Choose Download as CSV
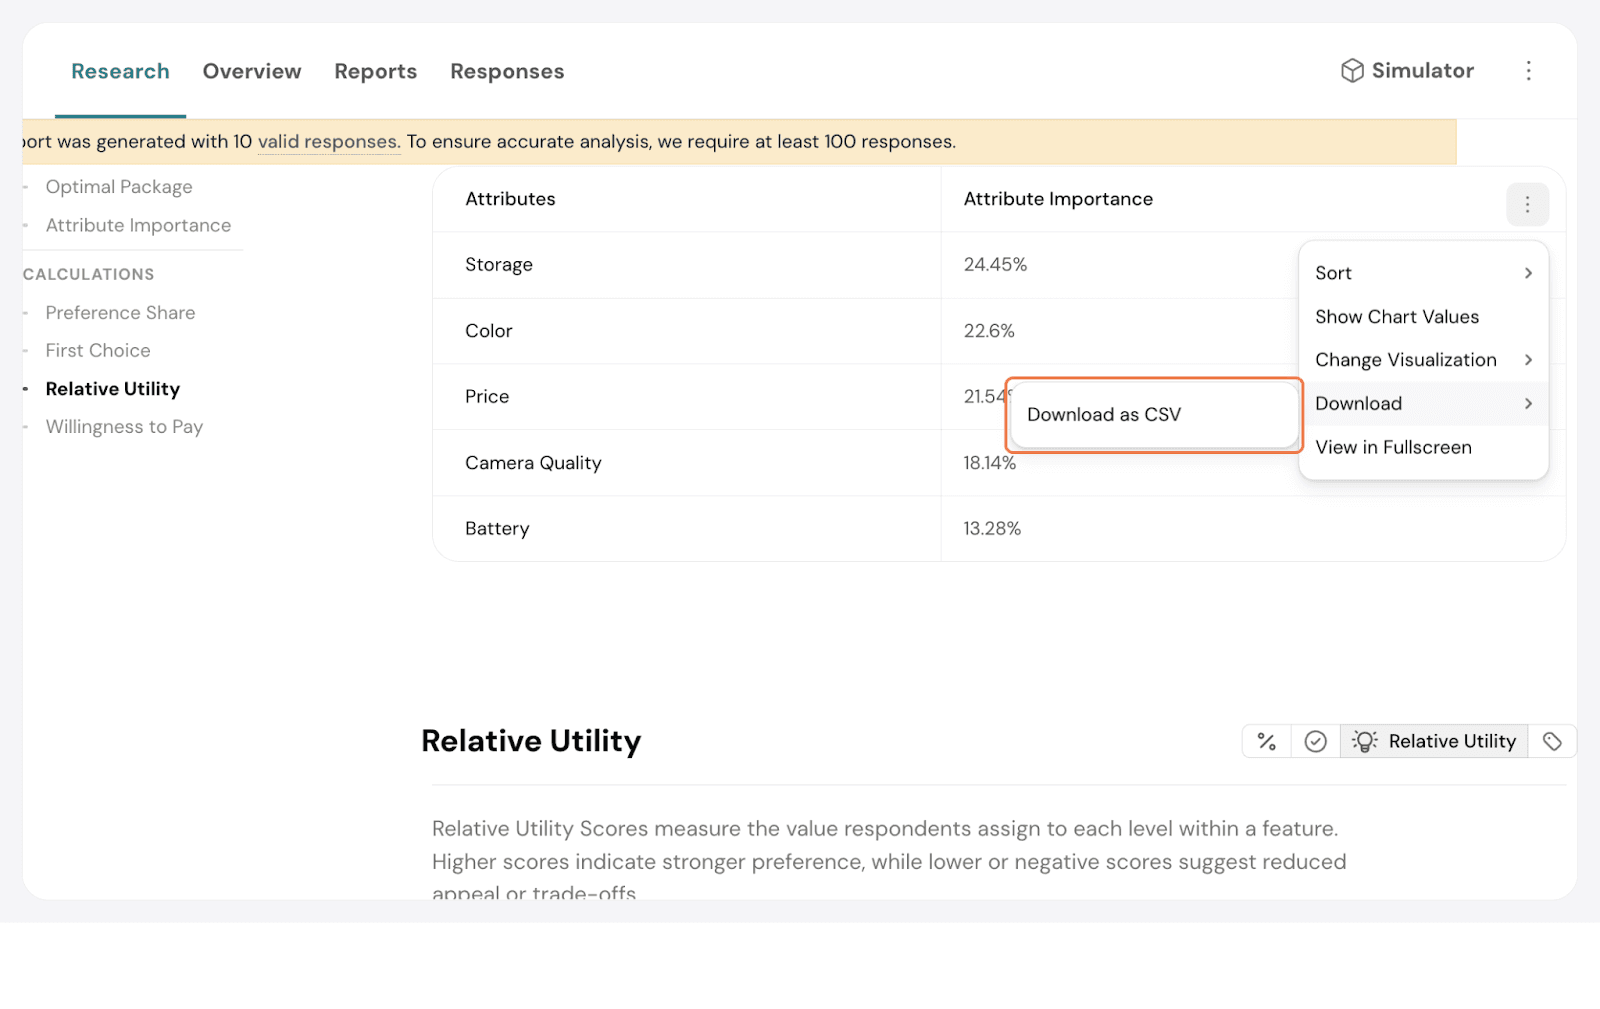This screenshot has height=1009, width=1600. pyautogui.click(x=1104, y=415)
